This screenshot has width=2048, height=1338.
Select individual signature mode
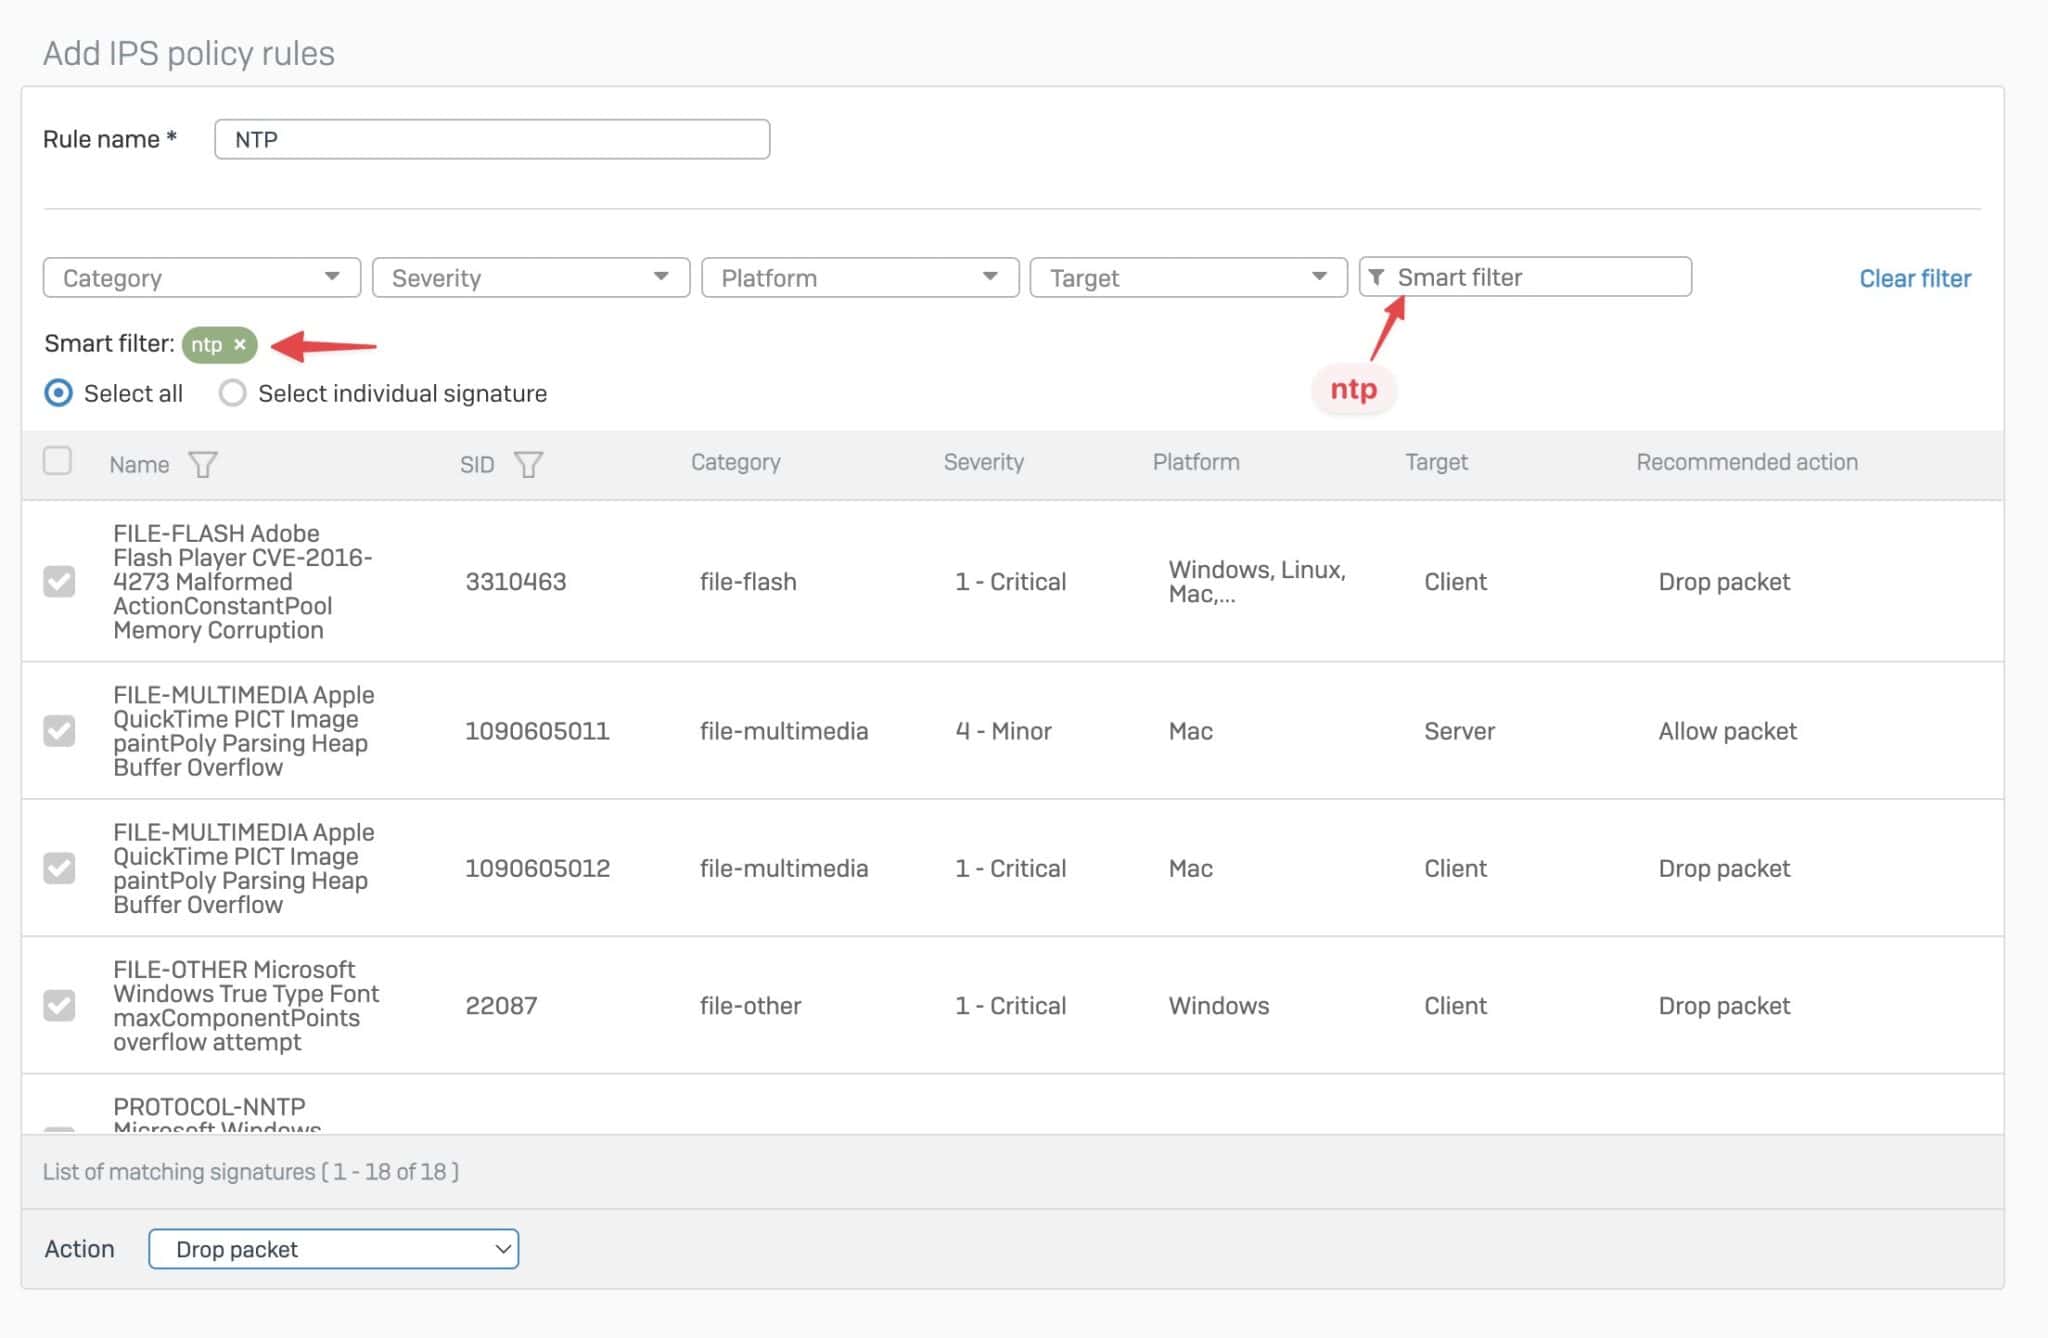point(233,393)
